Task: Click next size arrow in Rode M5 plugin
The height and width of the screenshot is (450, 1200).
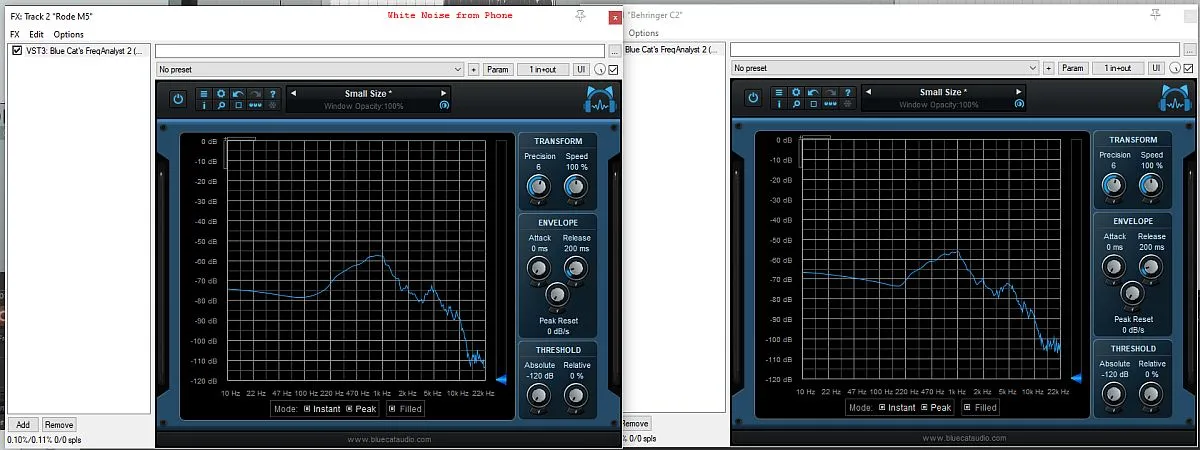Action: [443, 93]
